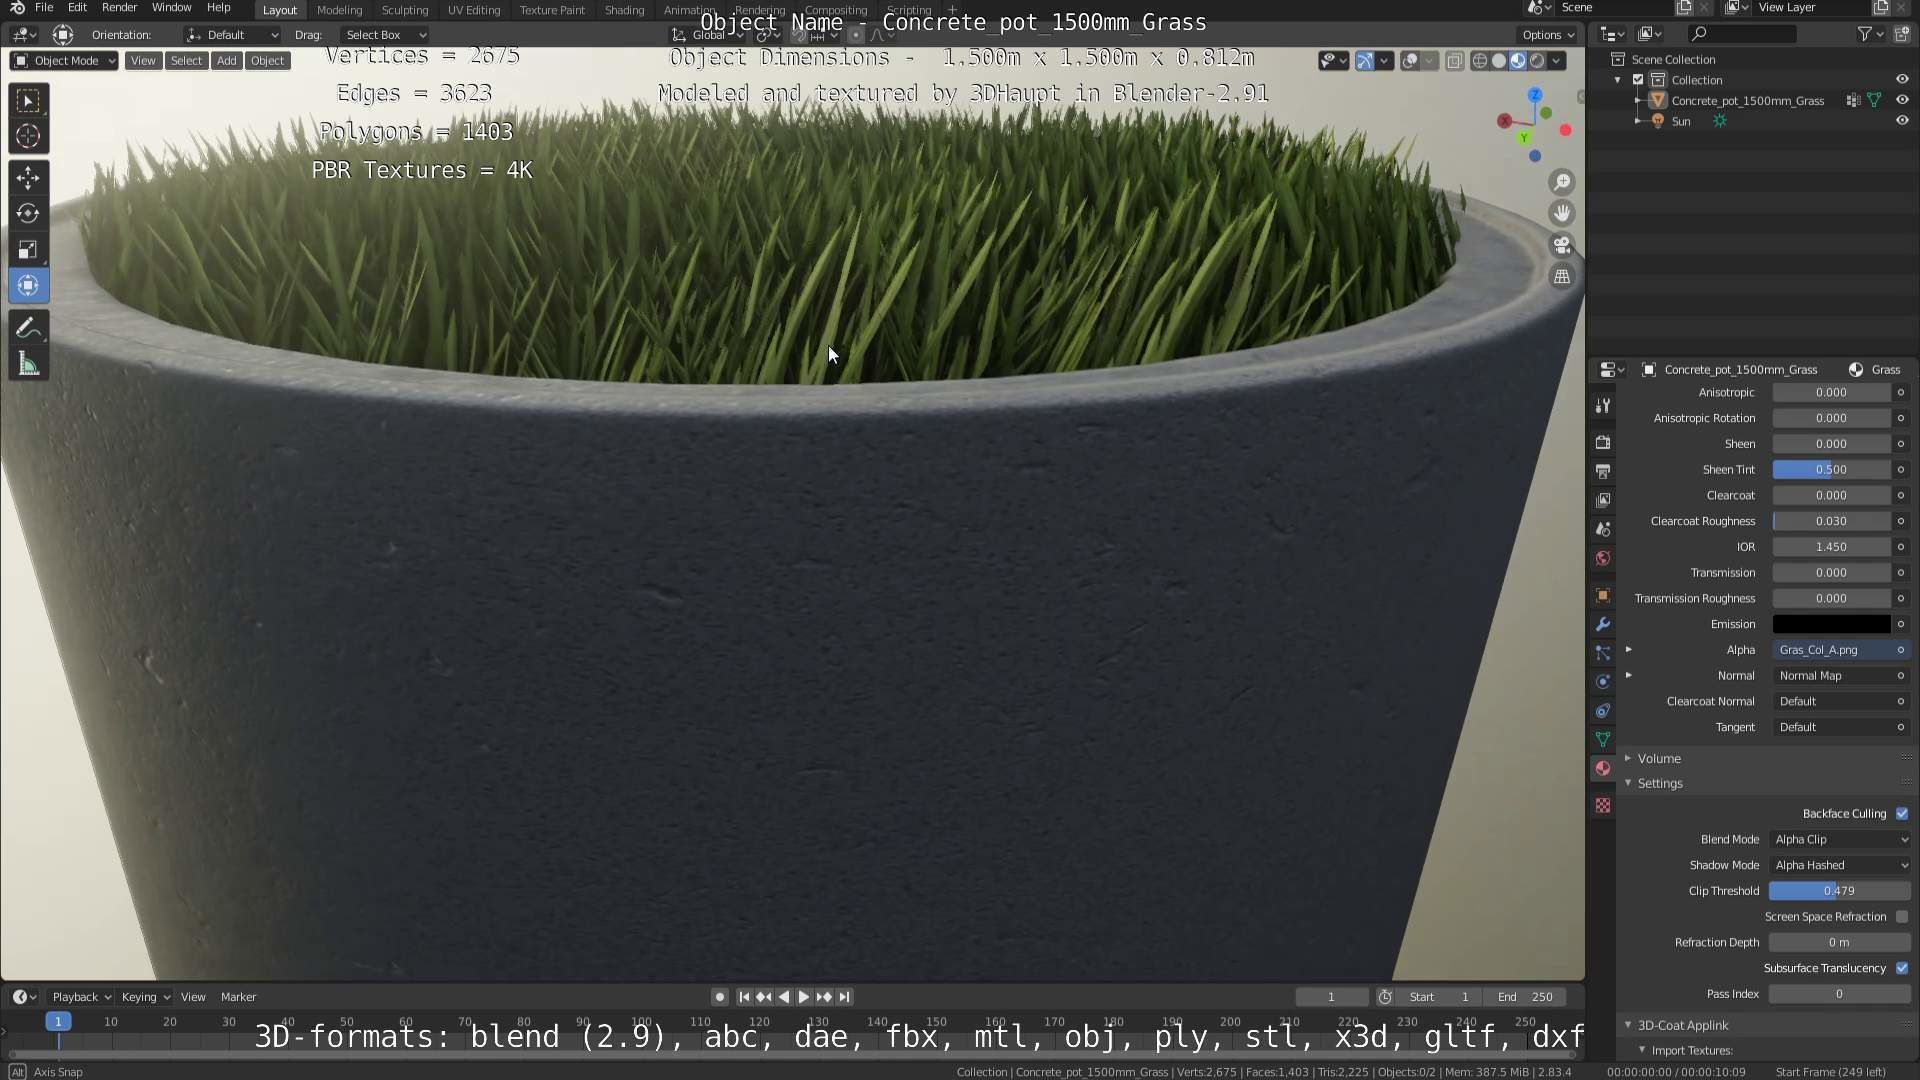Open viewport Options dropdown
Viewport: 1920px width, 1080px height.
click(x=1548, y=35)
